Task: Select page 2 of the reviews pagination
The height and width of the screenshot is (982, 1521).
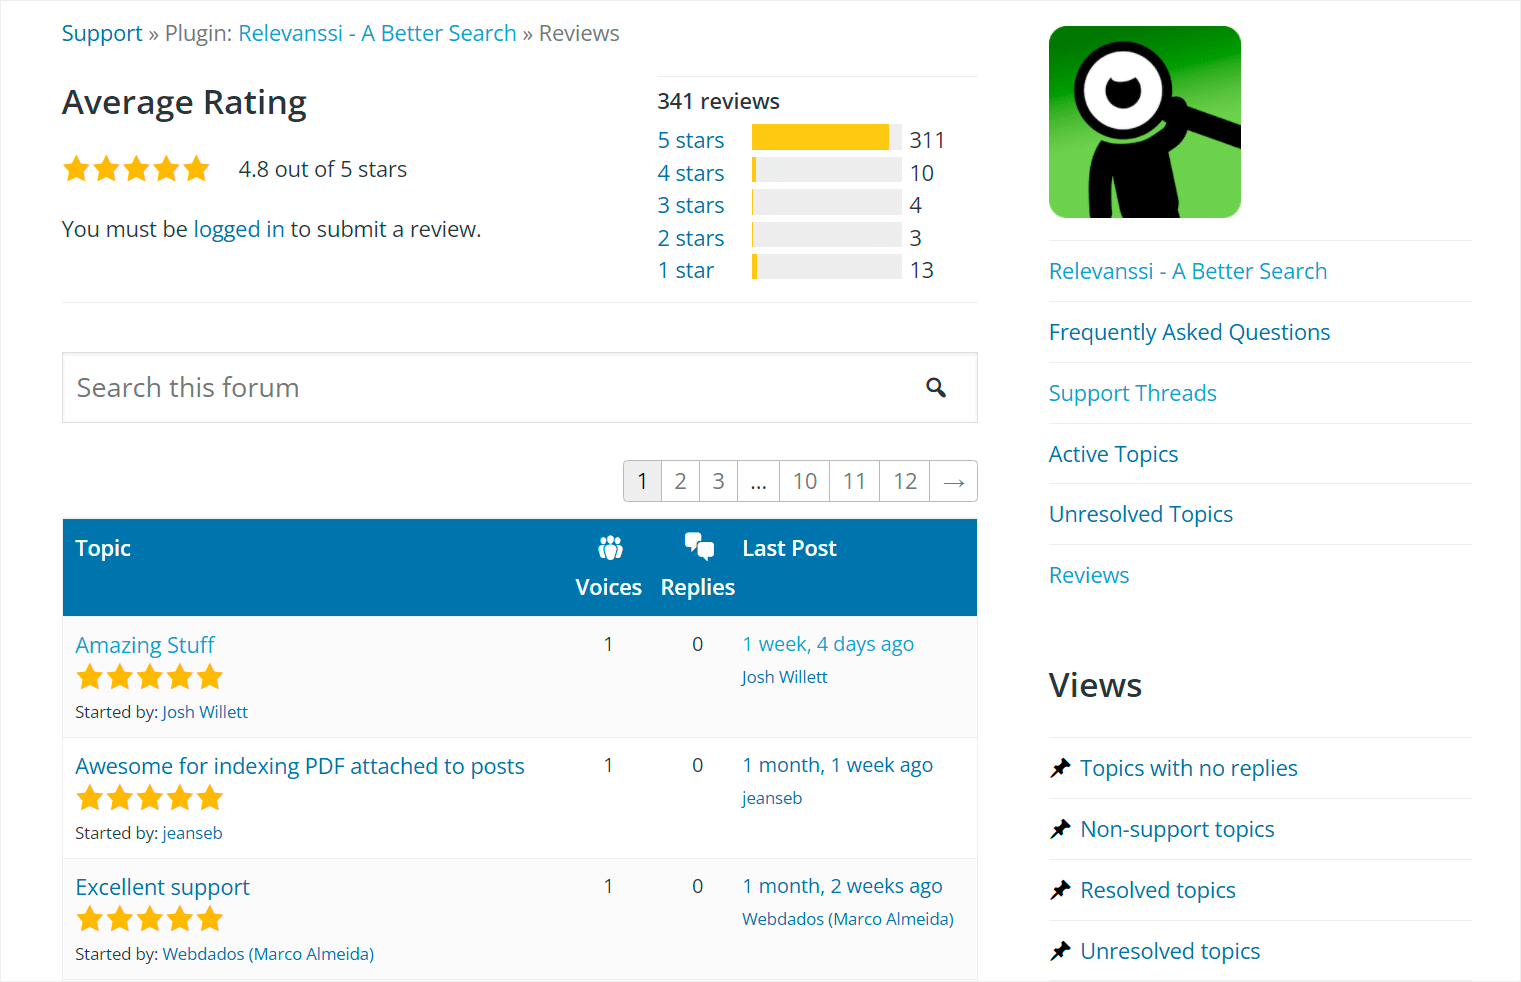Action: pyautogui.click(x=680, y=481)
